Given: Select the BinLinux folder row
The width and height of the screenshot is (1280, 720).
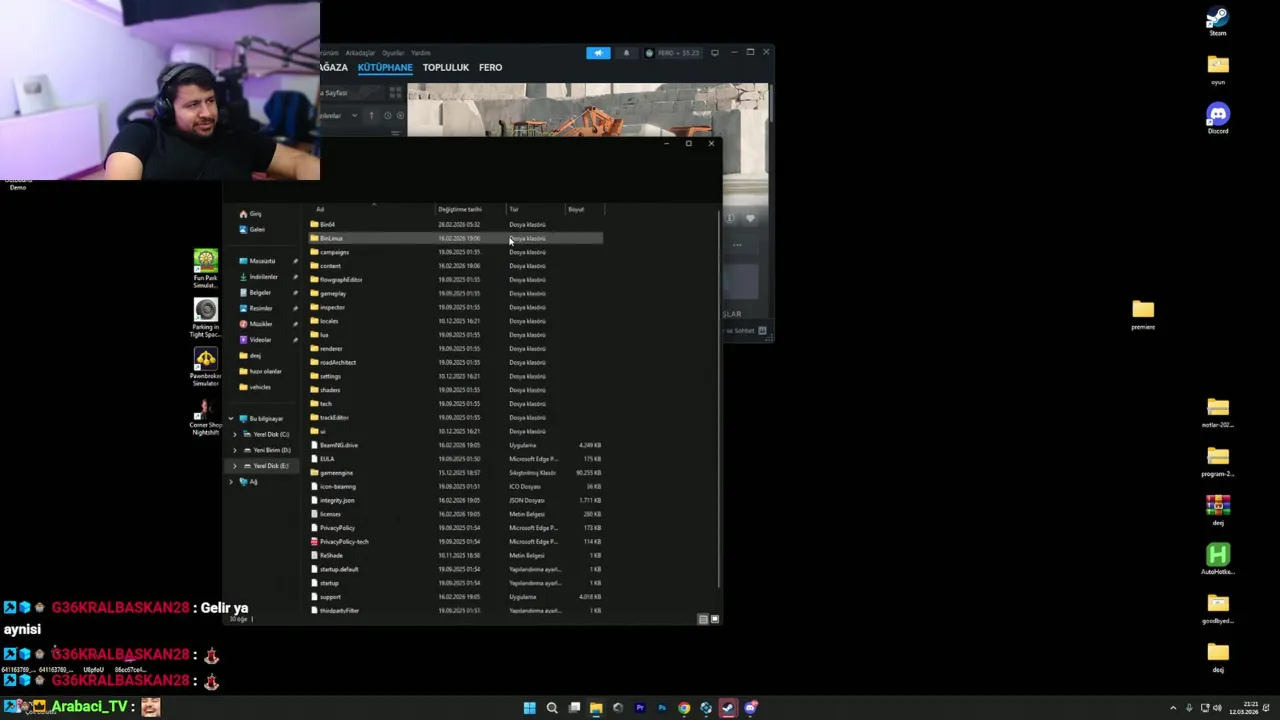Looking at the screenshot, I should [x=456, y=238].
